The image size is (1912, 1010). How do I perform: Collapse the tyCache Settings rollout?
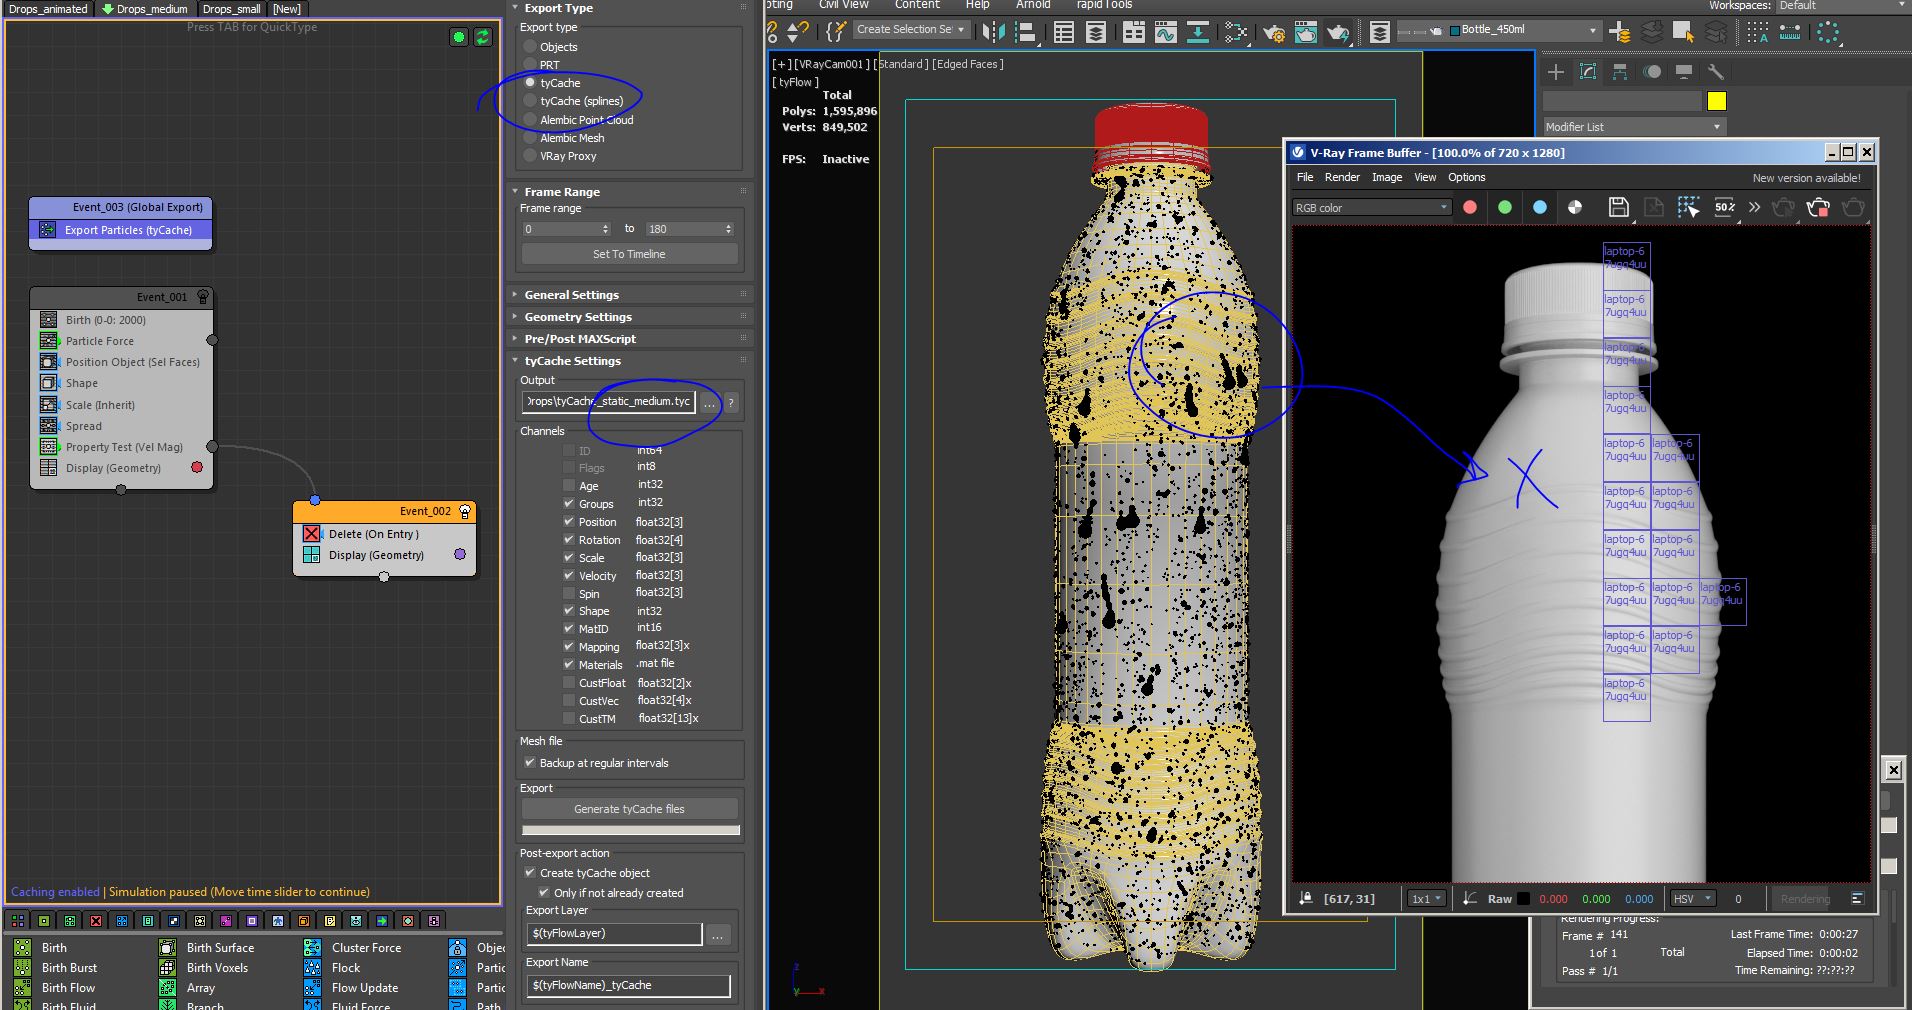(572, 361)
